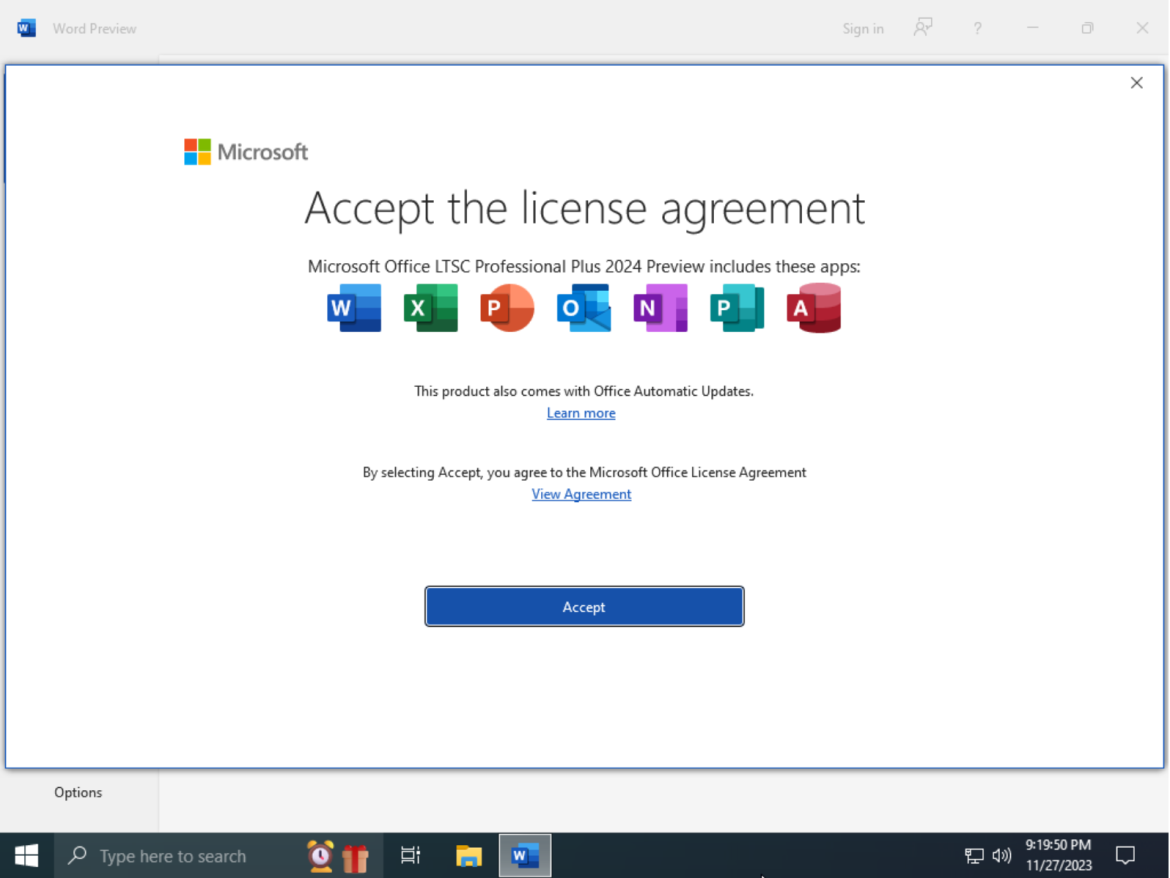Open the notification center icon
Screen dimensions: 1170x878
(x=1125, y=856)
